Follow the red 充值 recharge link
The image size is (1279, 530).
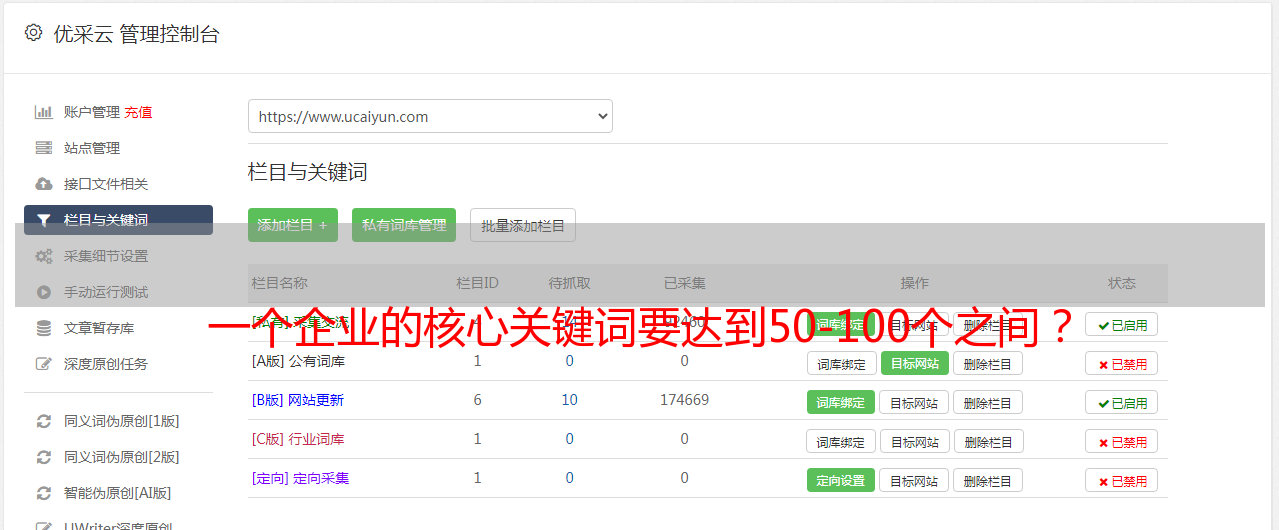[139, 112]
